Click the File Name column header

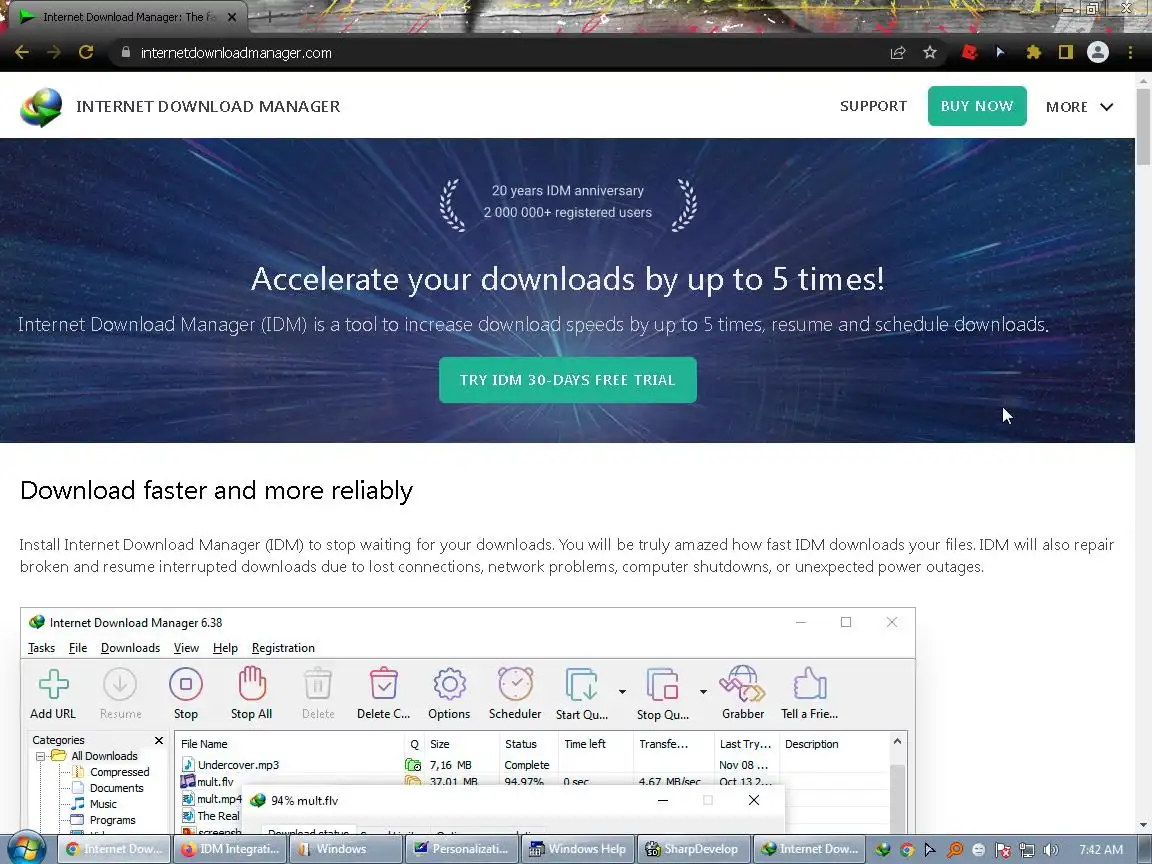pos(289,744)
